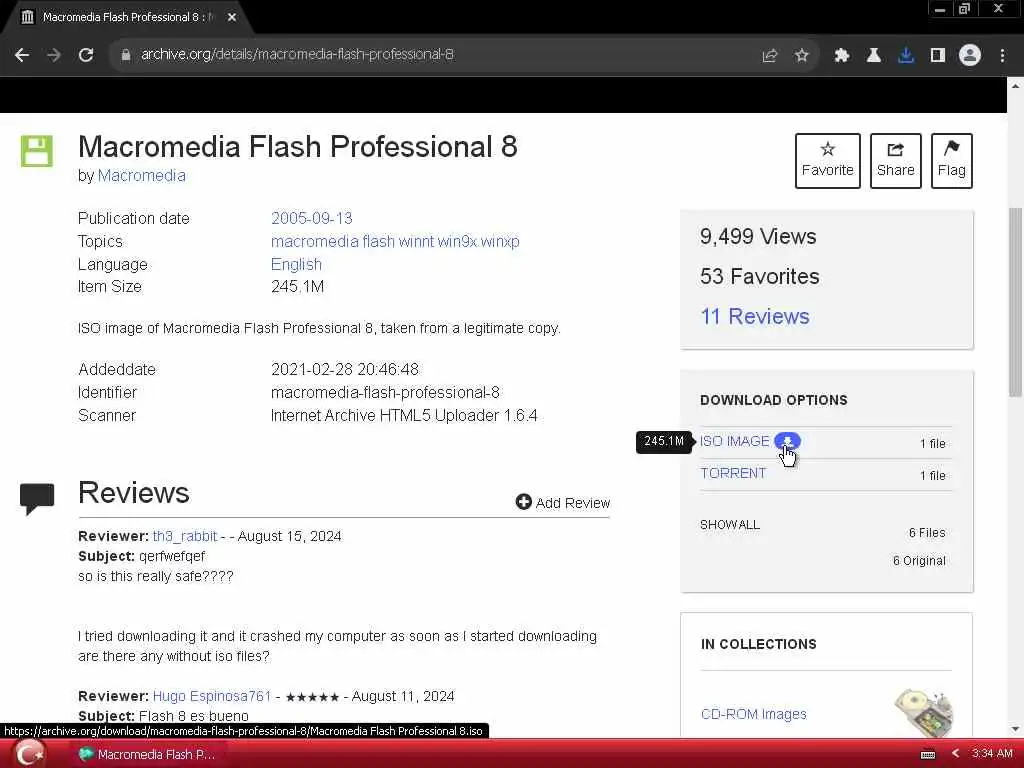Close the Macromedia Flash Professional 8 tab

232,18
